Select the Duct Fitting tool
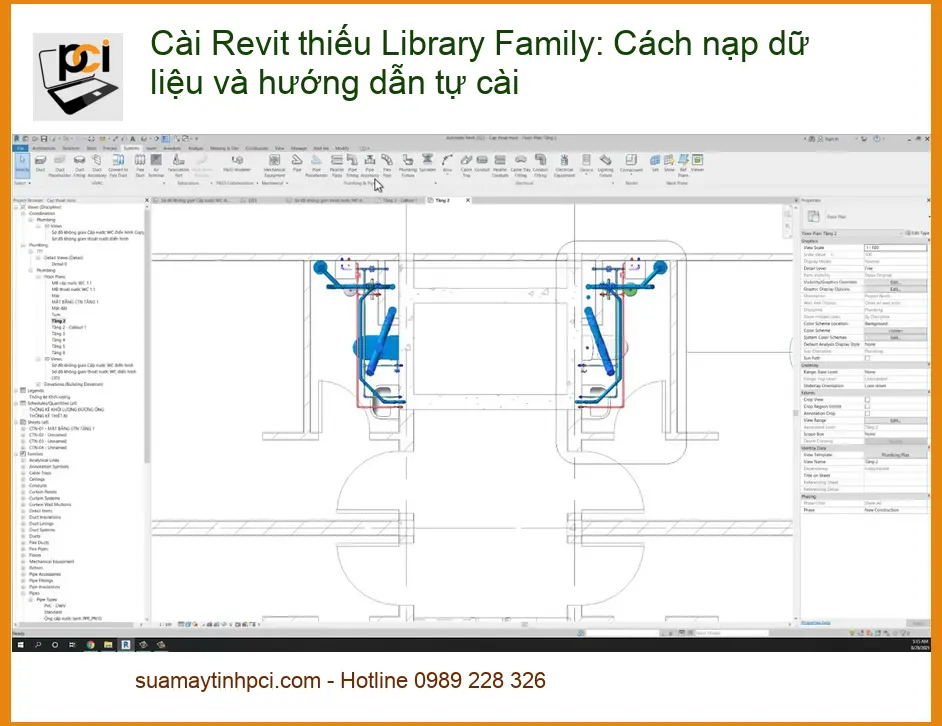Image resolution: width=942 pixels, height=726 pixels. tap(79, 165)
